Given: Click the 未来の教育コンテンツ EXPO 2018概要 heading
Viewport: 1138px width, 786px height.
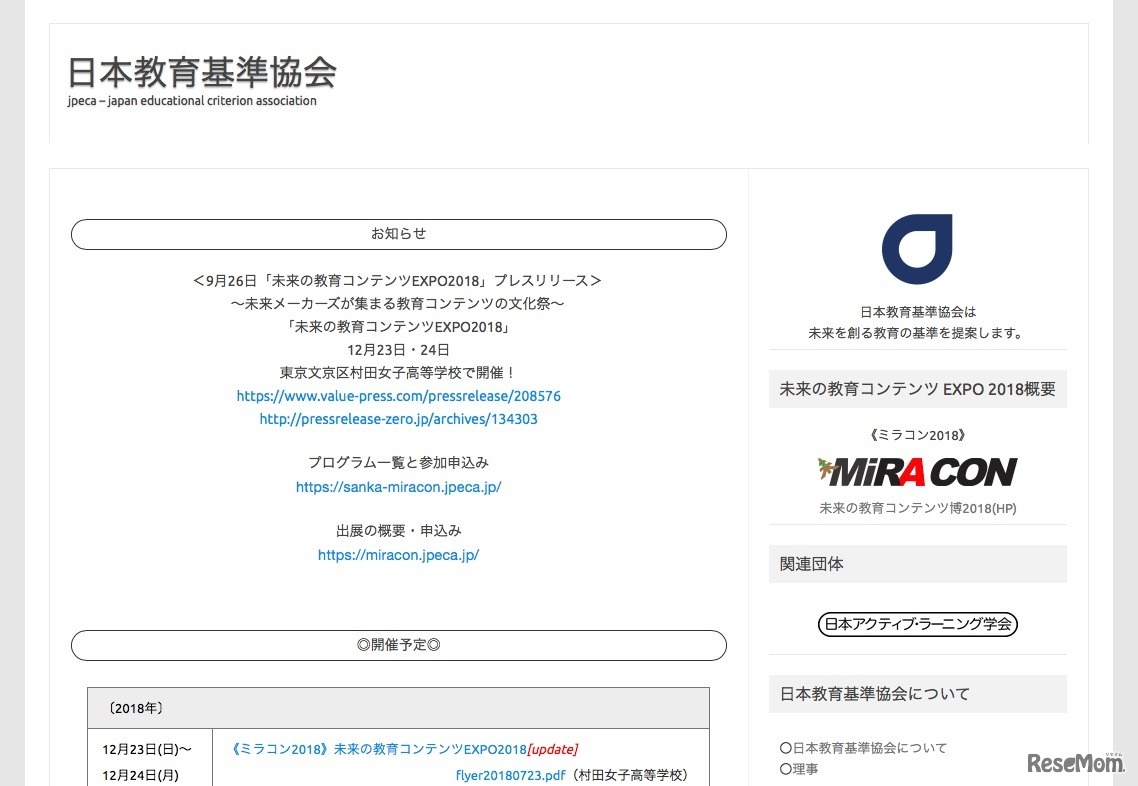Looking at the screenshot, I should (x=917, y=389).
